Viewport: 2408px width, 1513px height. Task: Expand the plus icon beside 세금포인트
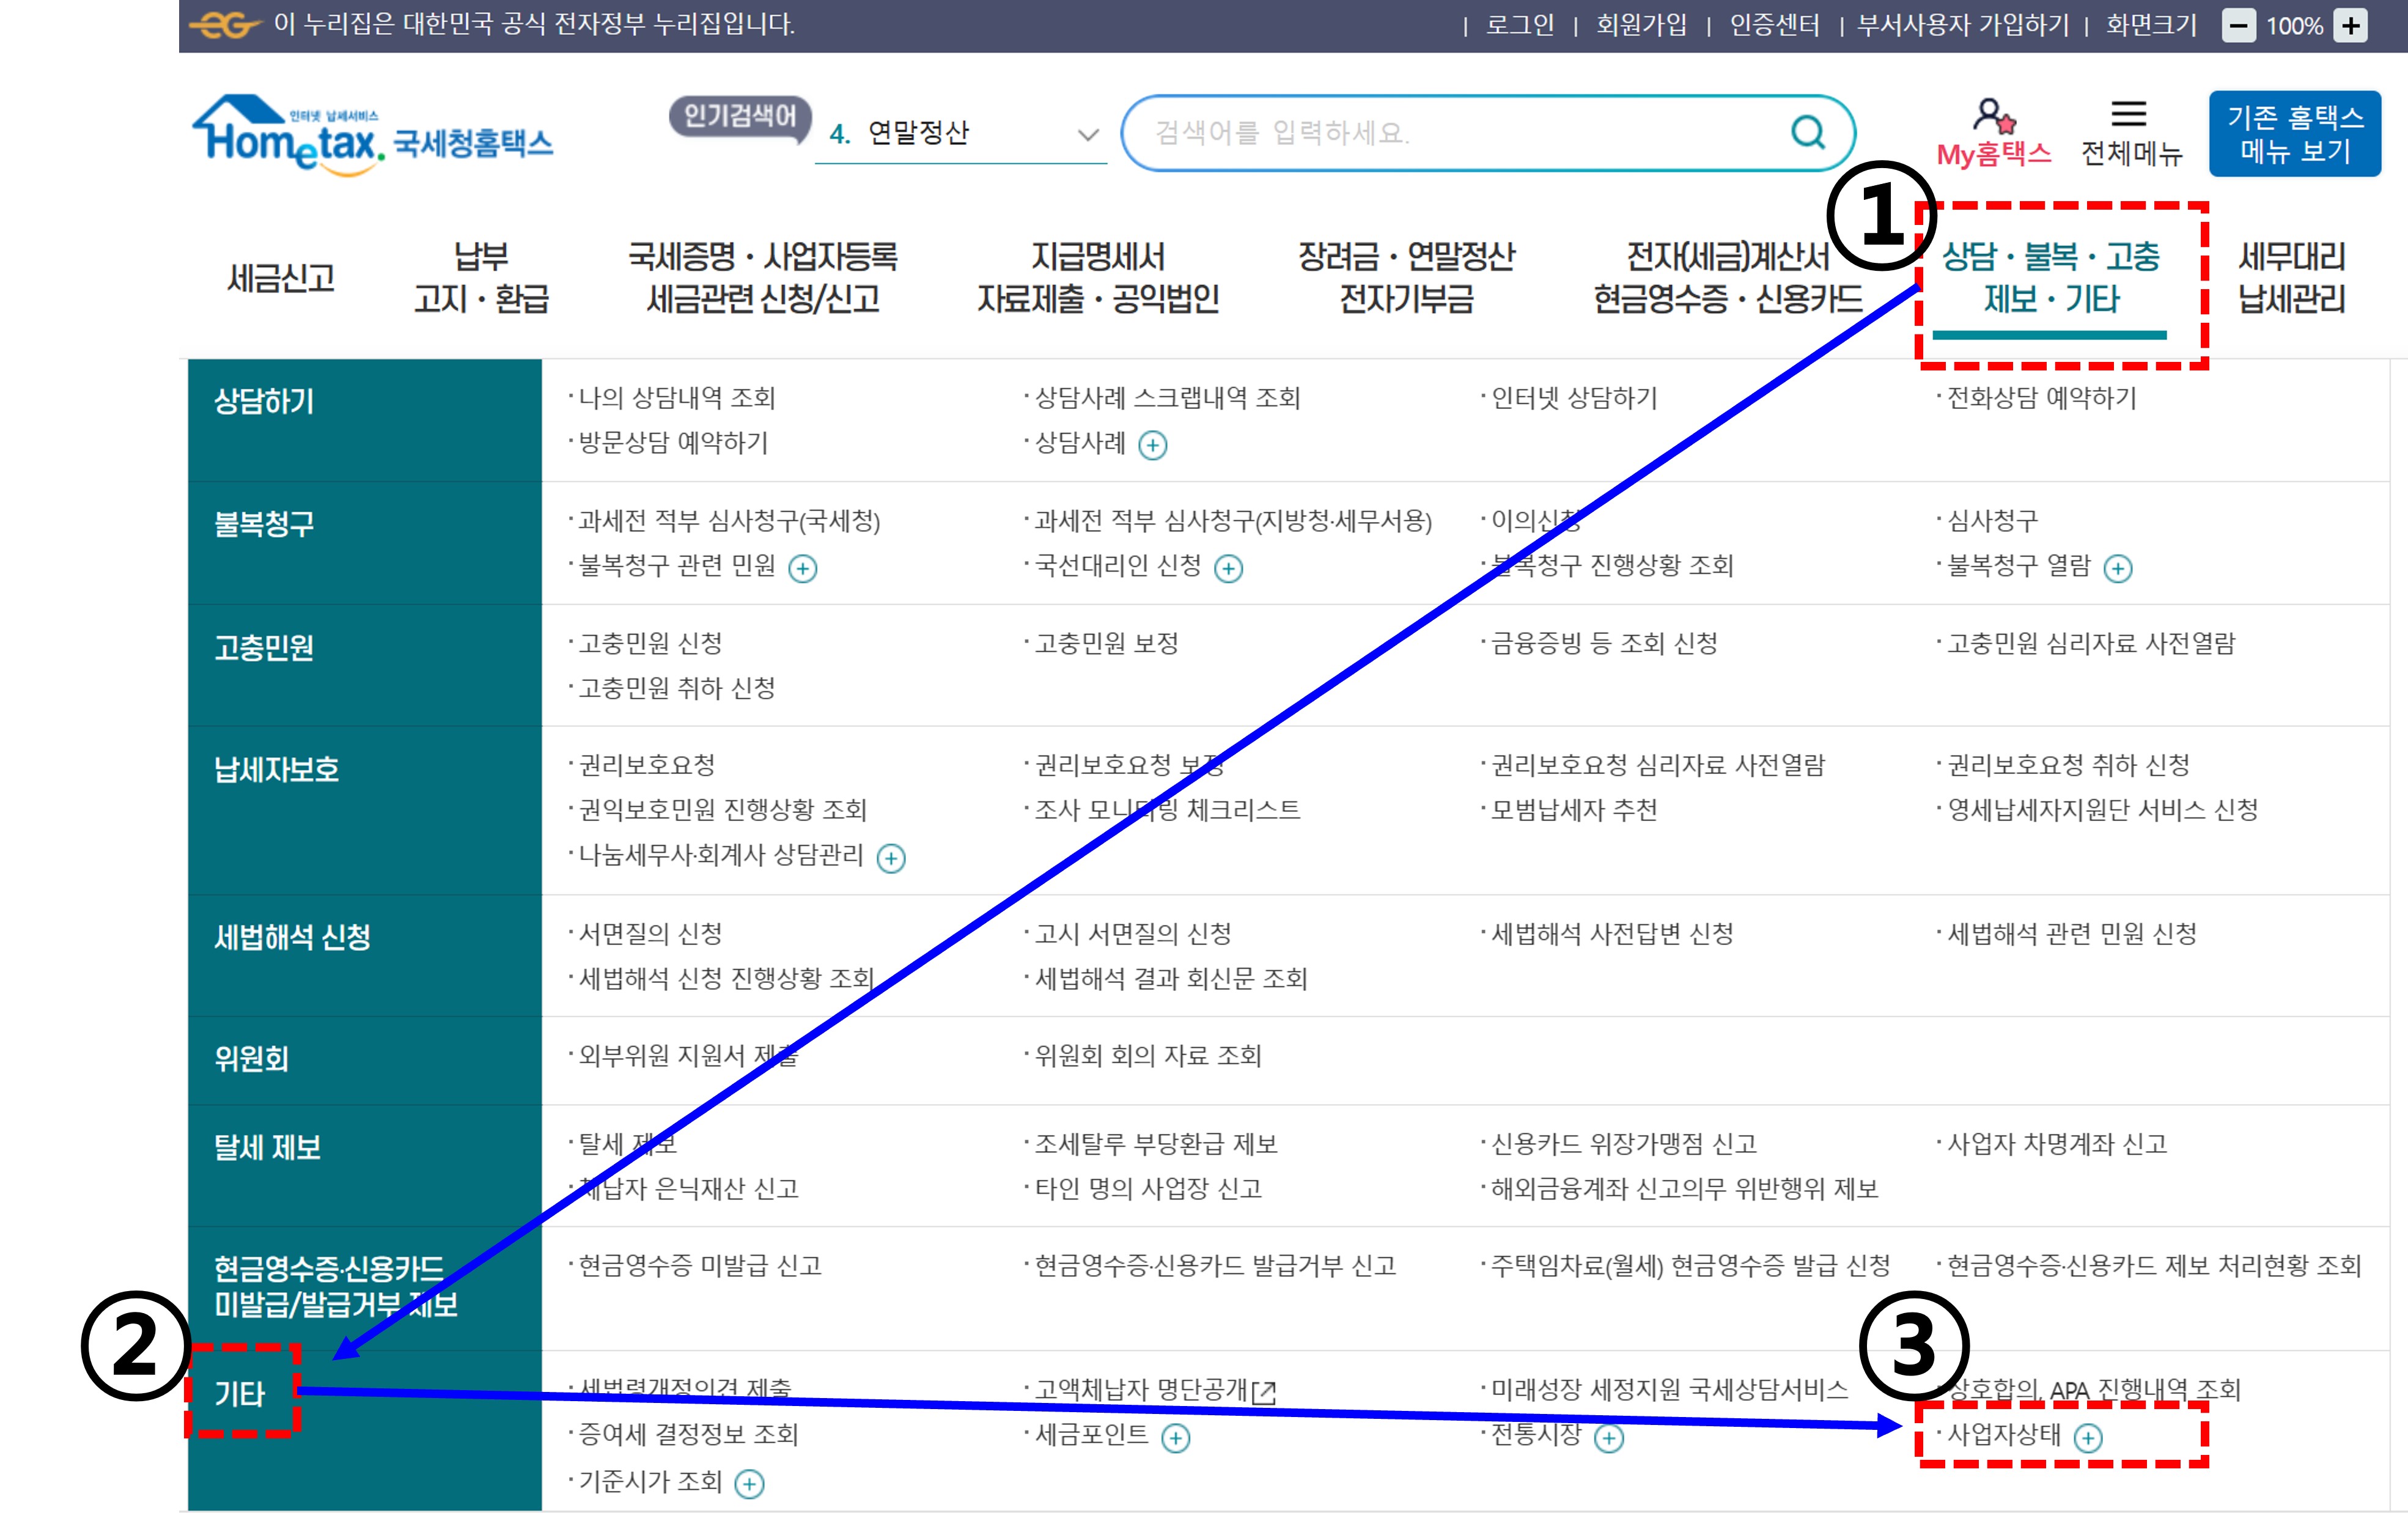tap(1176, 1438)
